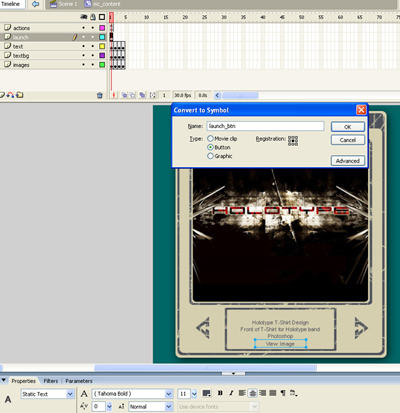400x413 pixels.
Task: Open the font size dropdown arrow
Action: (194, 394)
